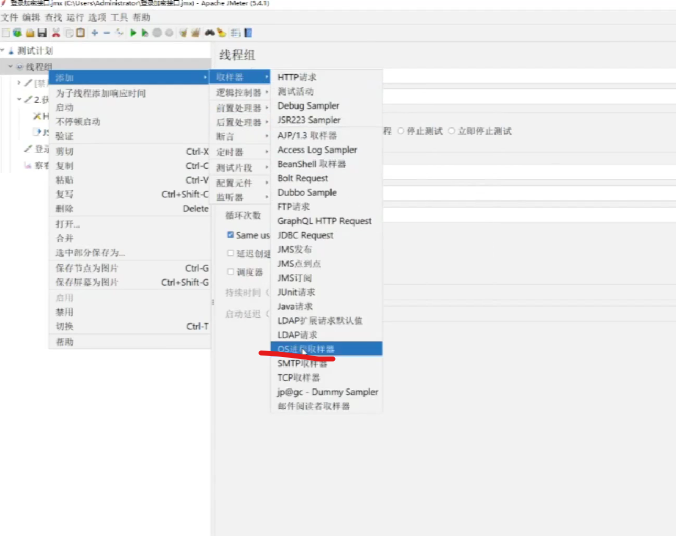Viewport: 676px width, 536px height.
Task: Collapse the tree node starting with 2.
Action: [x=19, y=99]
